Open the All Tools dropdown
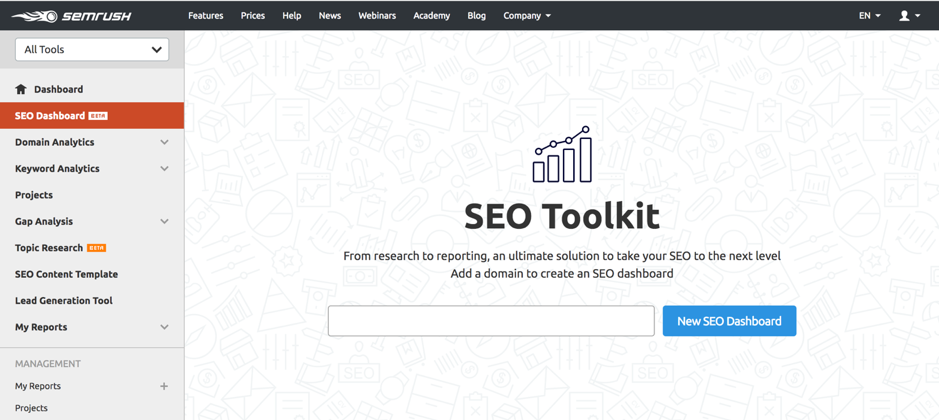This screenshot has width=939, height=420. pyautogui.click(x=92, y=50)
